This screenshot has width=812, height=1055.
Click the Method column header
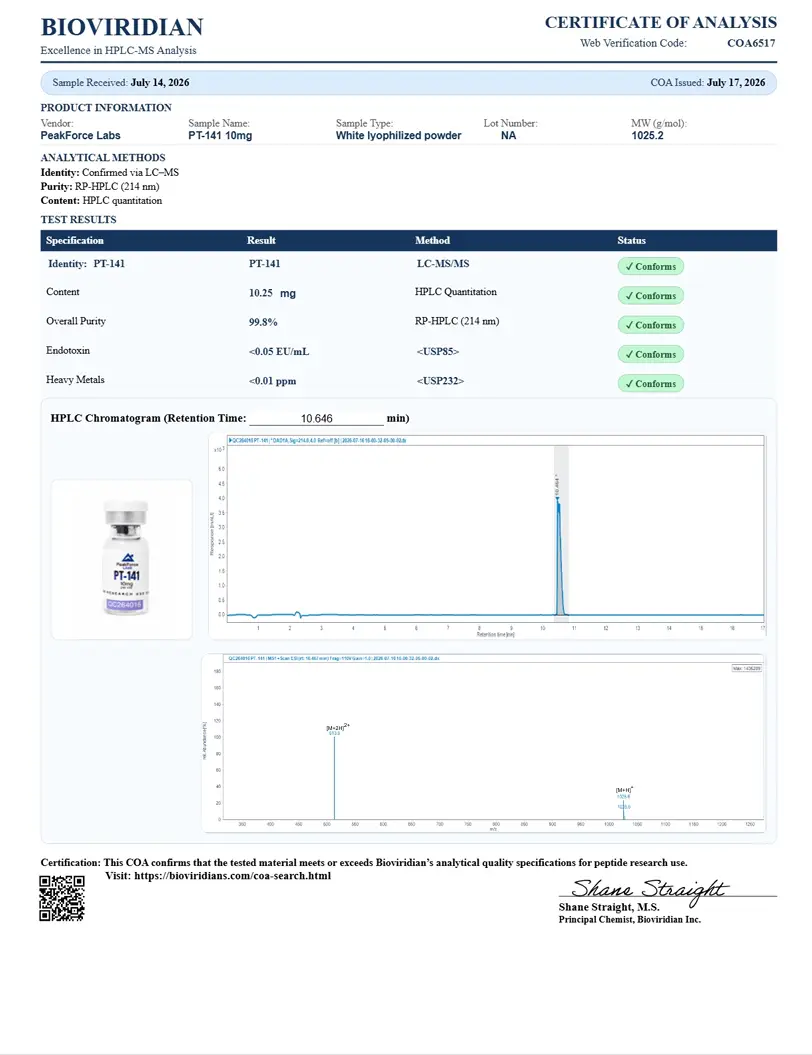[433, 240]
